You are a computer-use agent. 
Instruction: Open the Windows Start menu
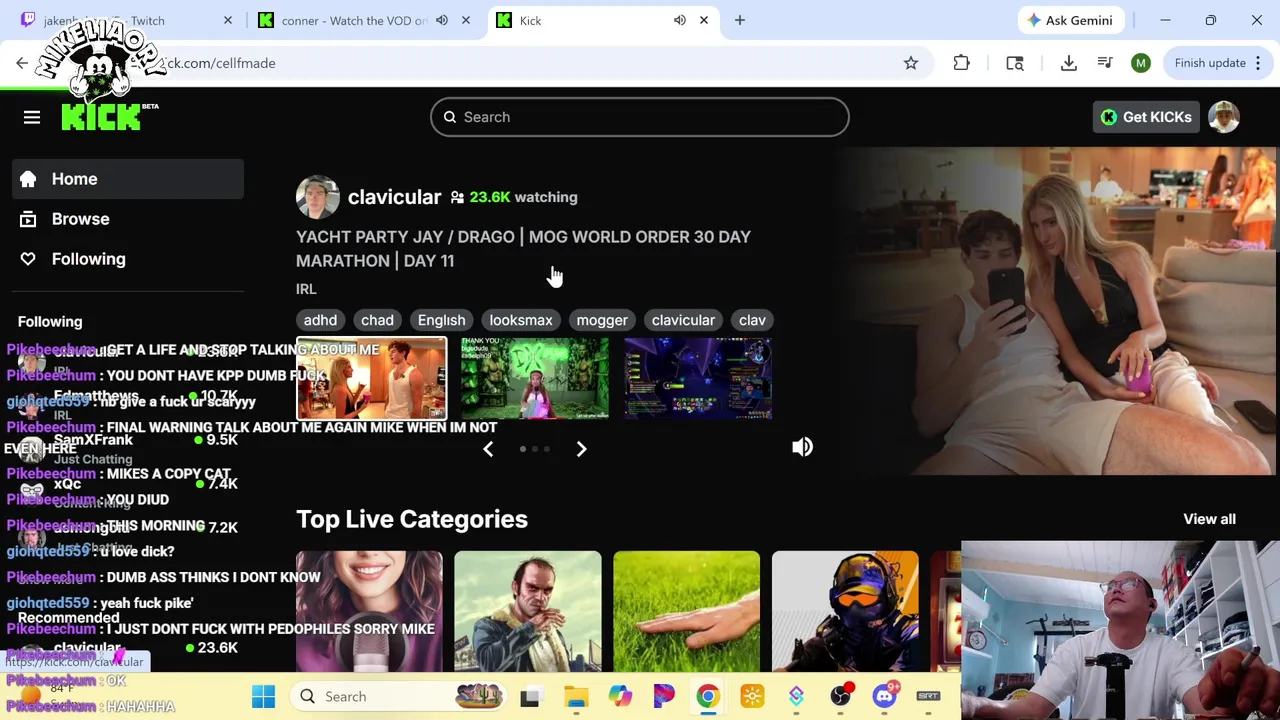point(264,696)
